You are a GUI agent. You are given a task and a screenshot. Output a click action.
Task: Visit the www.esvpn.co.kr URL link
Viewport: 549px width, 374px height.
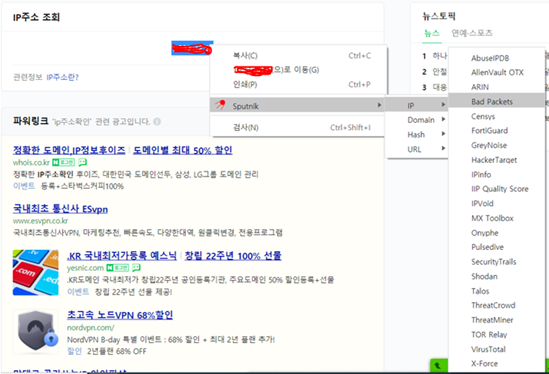[x=40, y=221]
